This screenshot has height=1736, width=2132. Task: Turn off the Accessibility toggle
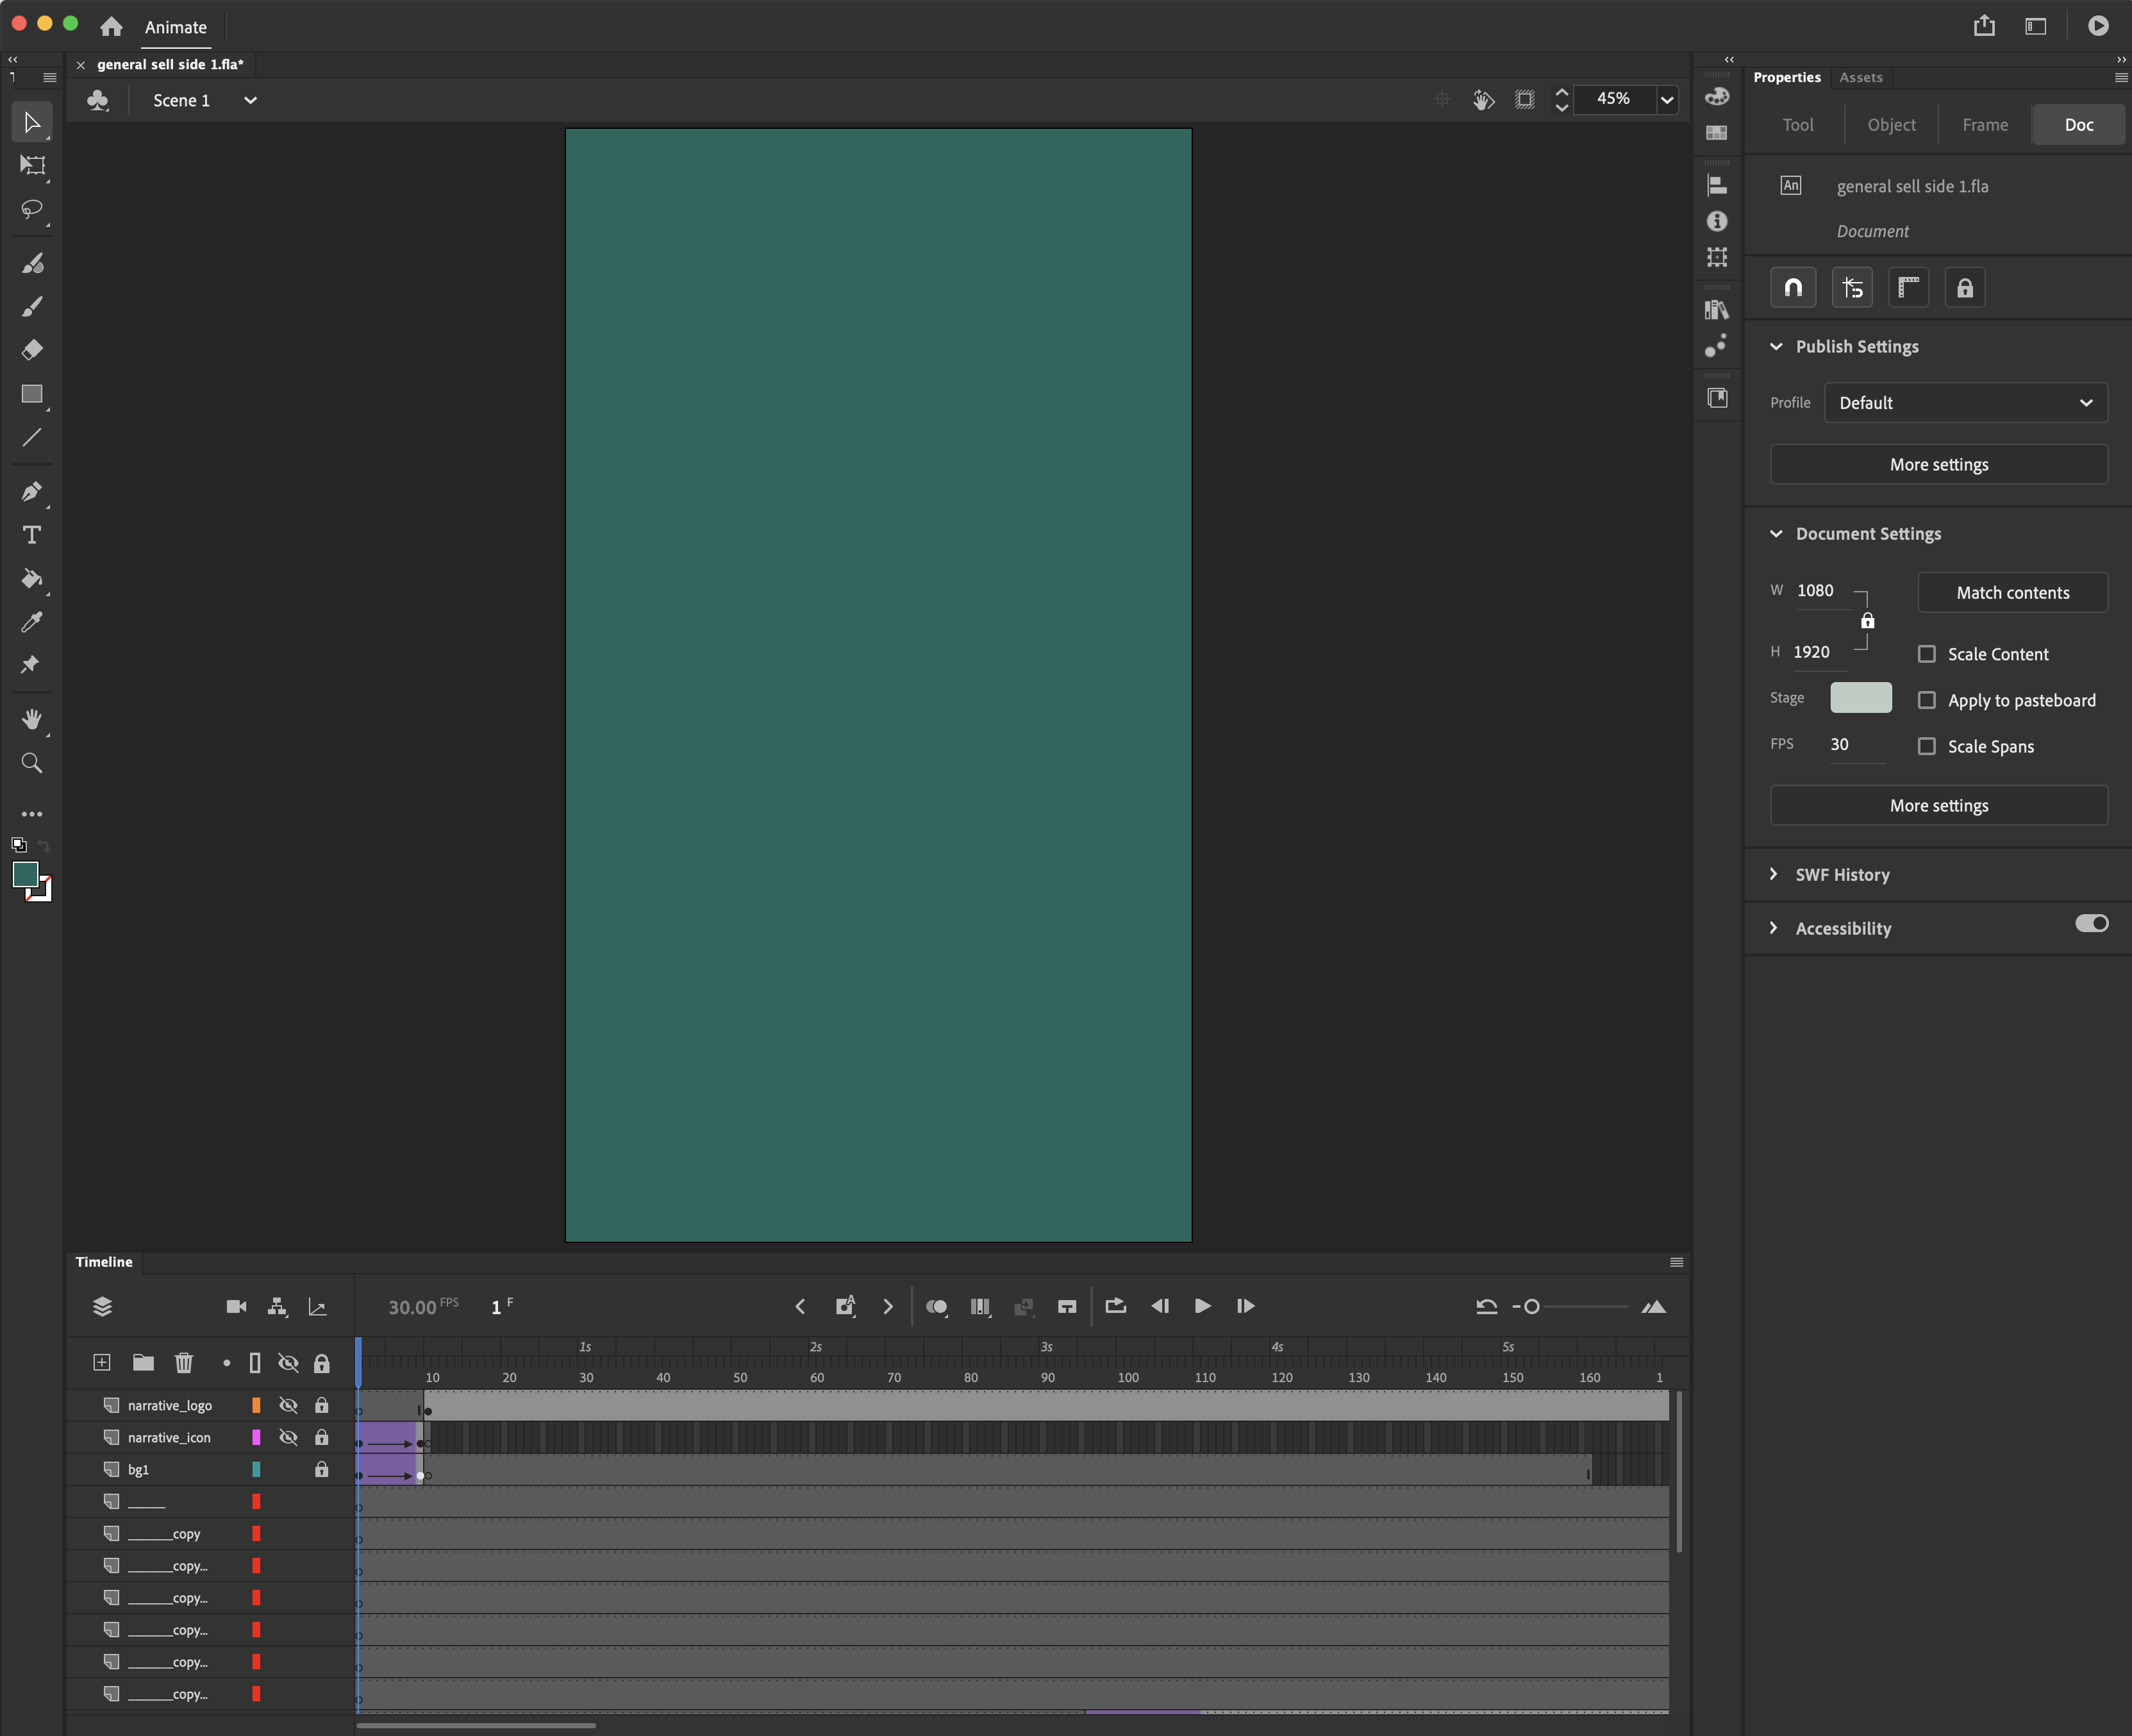(x=2091, y=923)
